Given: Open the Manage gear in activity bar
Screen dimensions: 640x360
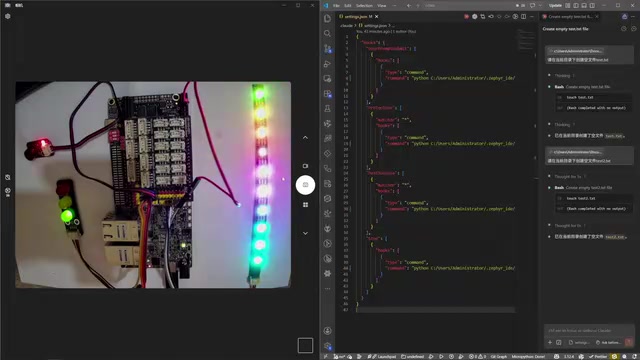Looking at the screenshot, I should 327,346.
